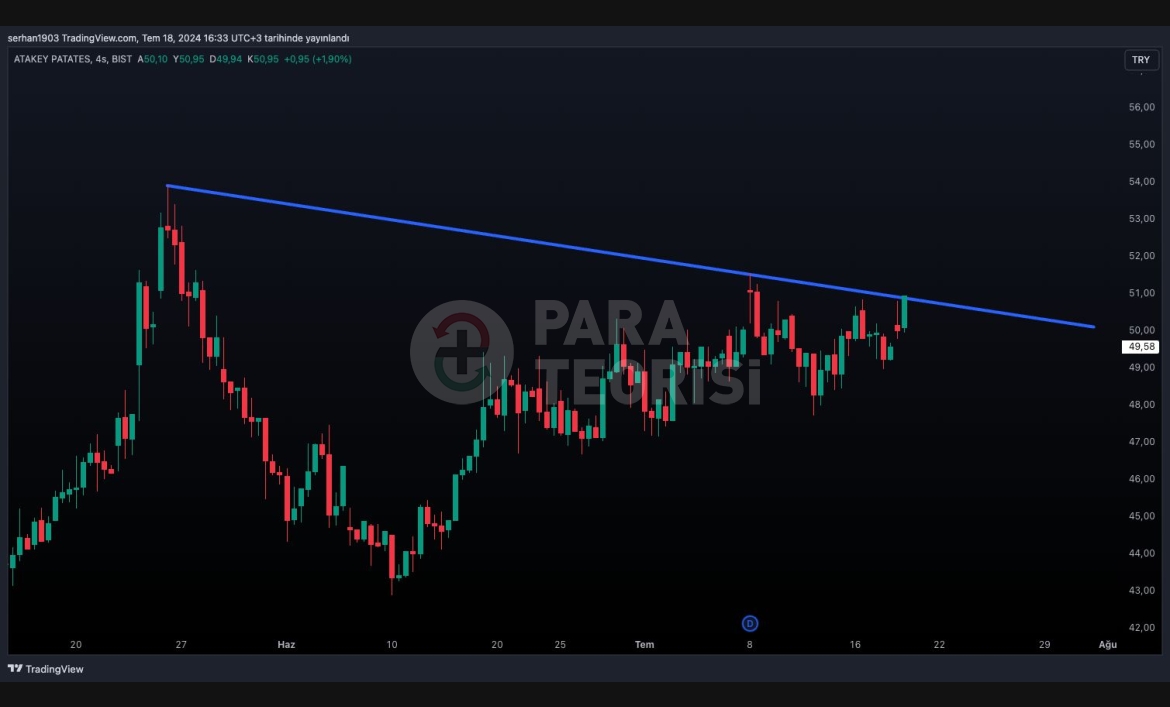Click the close value K50,95

[263, 59]
